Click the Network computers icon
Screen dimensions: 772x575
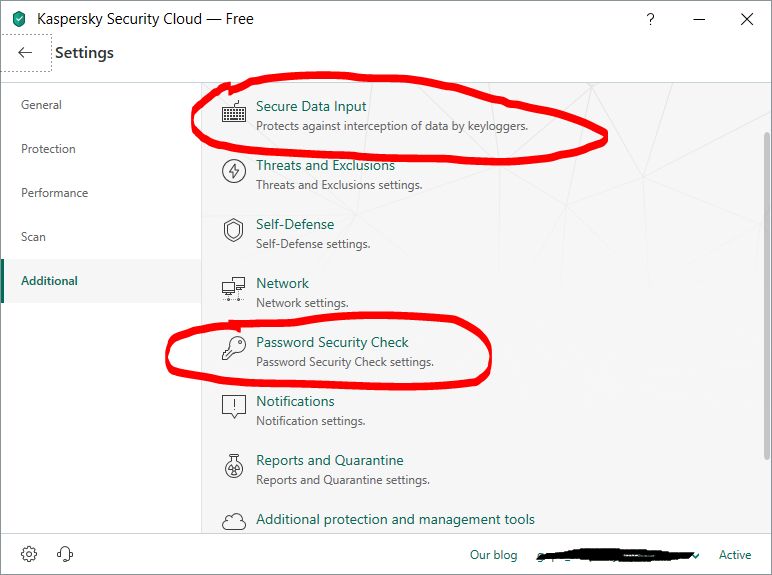tap(234, 290)
